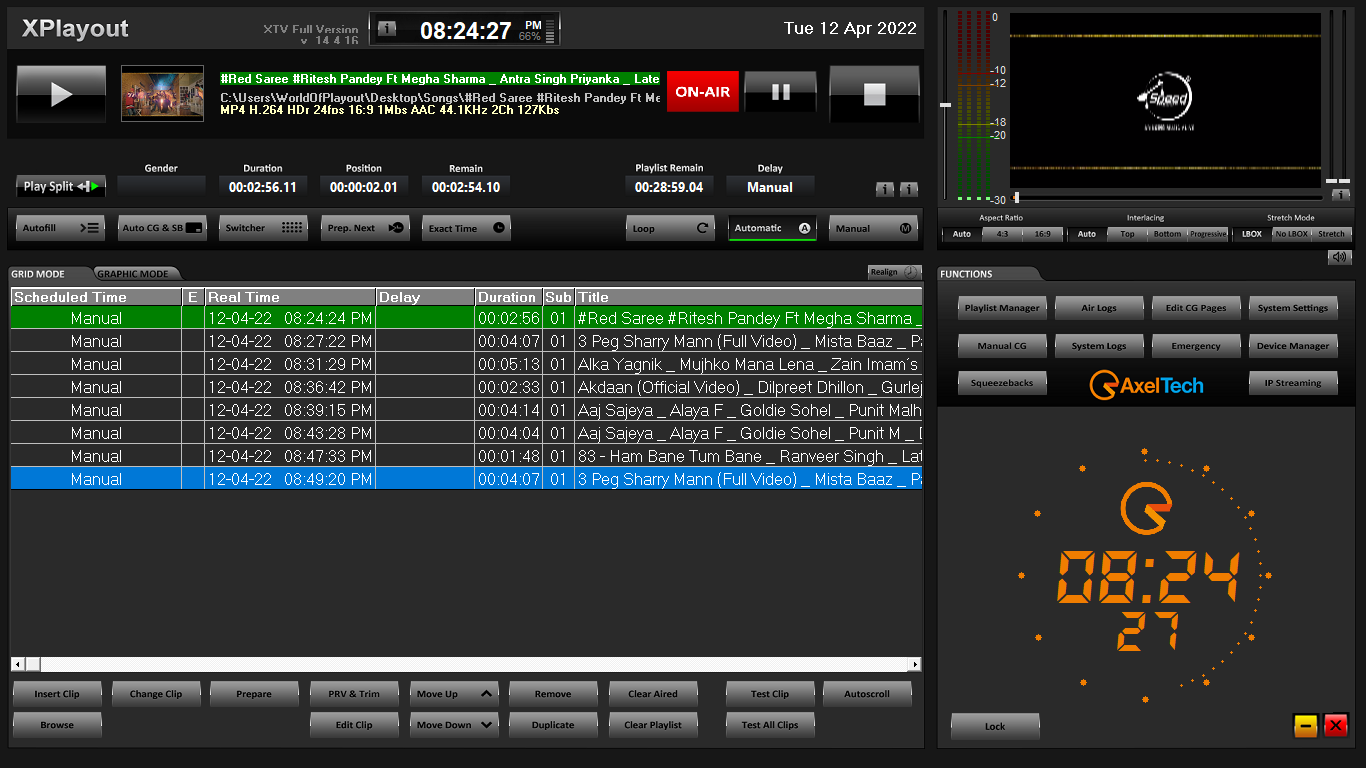This screenshot has height=768, width=1366.
Task: Click the red ON-AIR indicator
Action: pyautogui.click(x=703, y=92)
